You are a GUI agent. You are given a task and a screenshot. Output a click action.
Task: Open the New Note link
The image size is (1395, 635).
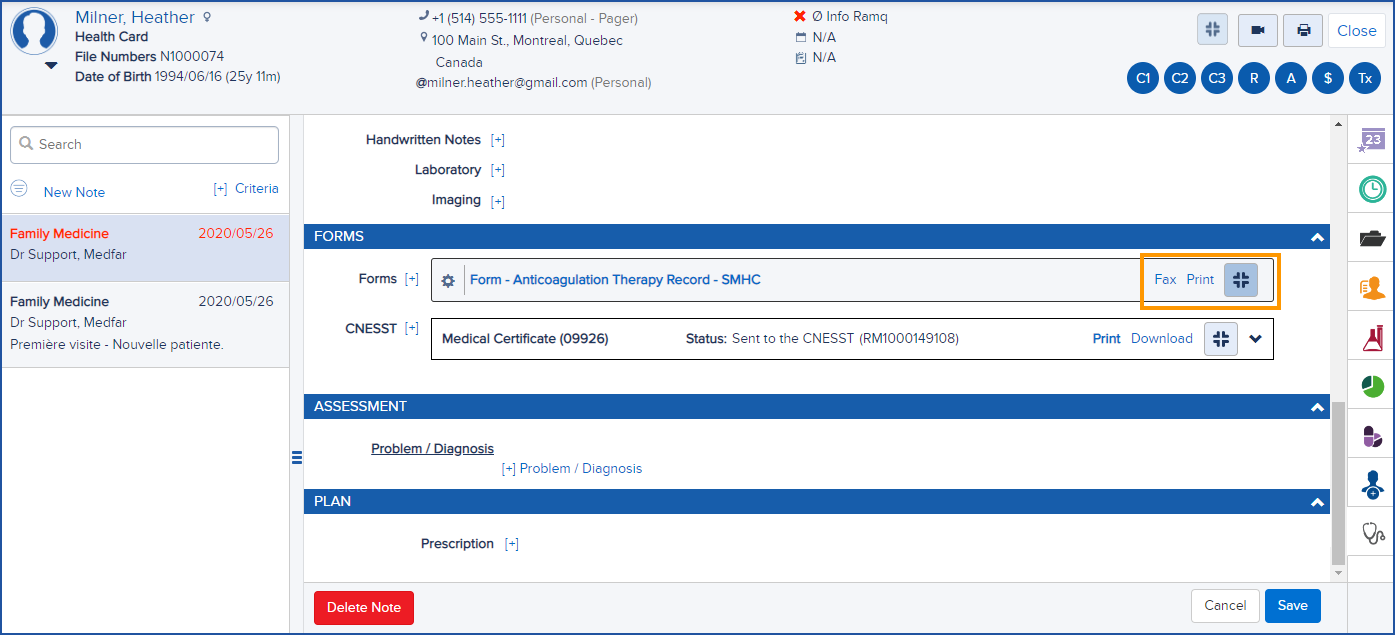click(x=74, y=191)
